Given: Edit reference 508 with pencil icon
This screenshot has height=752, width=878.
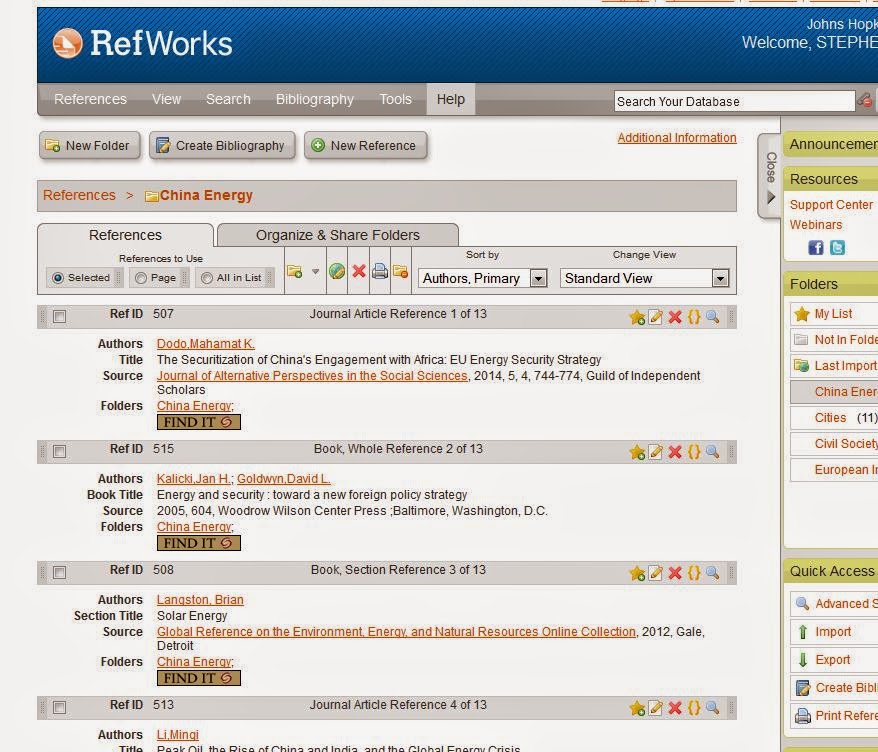Looking at the screenshot, I should (x=655, y=573).
